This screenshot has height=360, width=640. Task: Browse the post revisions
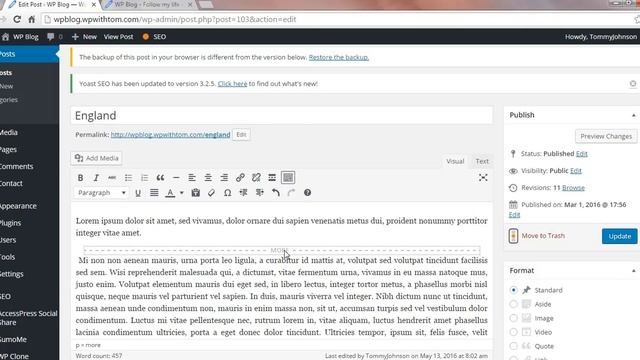point(573,188)
